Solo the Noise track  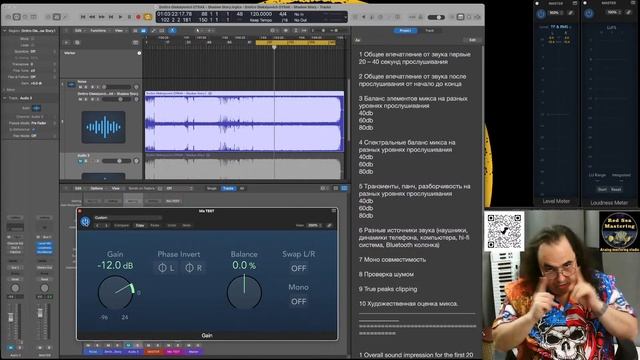point(86,87)
